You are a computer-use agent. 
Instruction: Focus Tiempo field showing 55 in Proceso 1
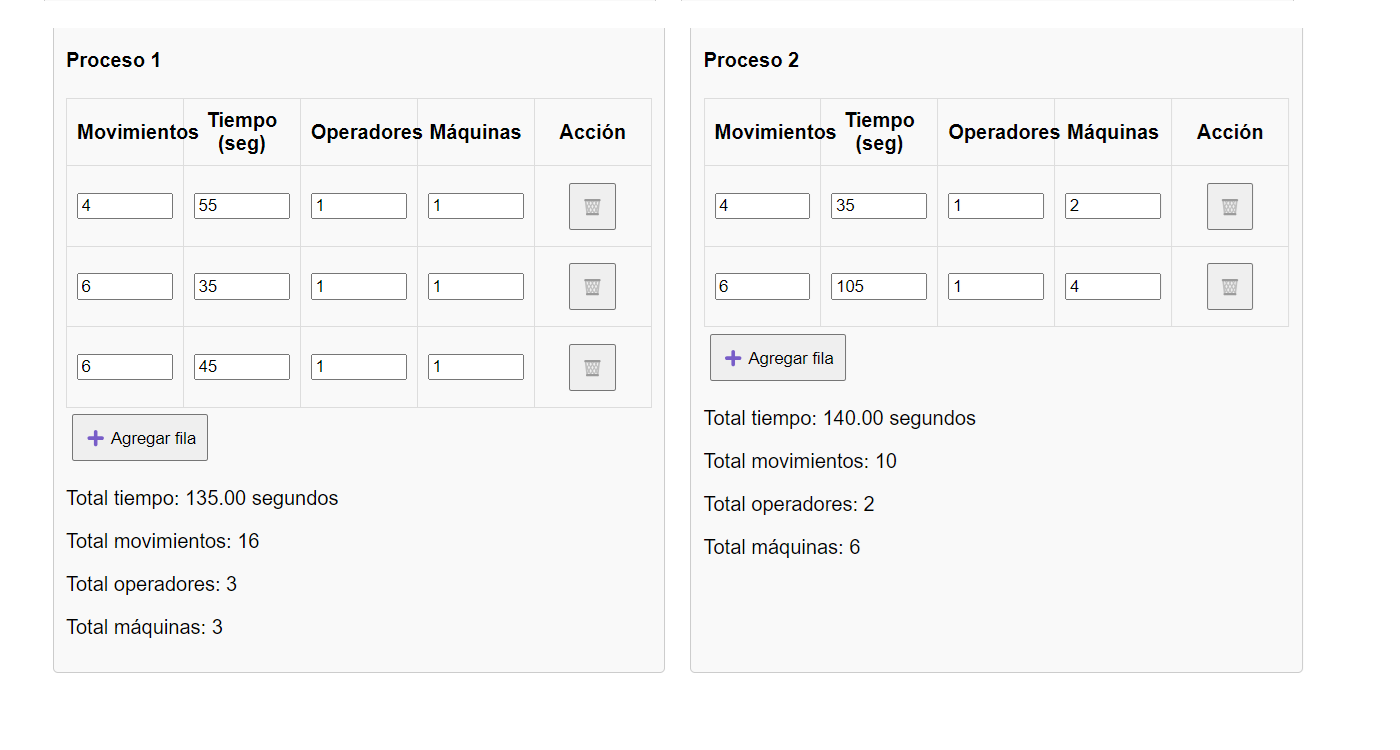tap(242, 206)
